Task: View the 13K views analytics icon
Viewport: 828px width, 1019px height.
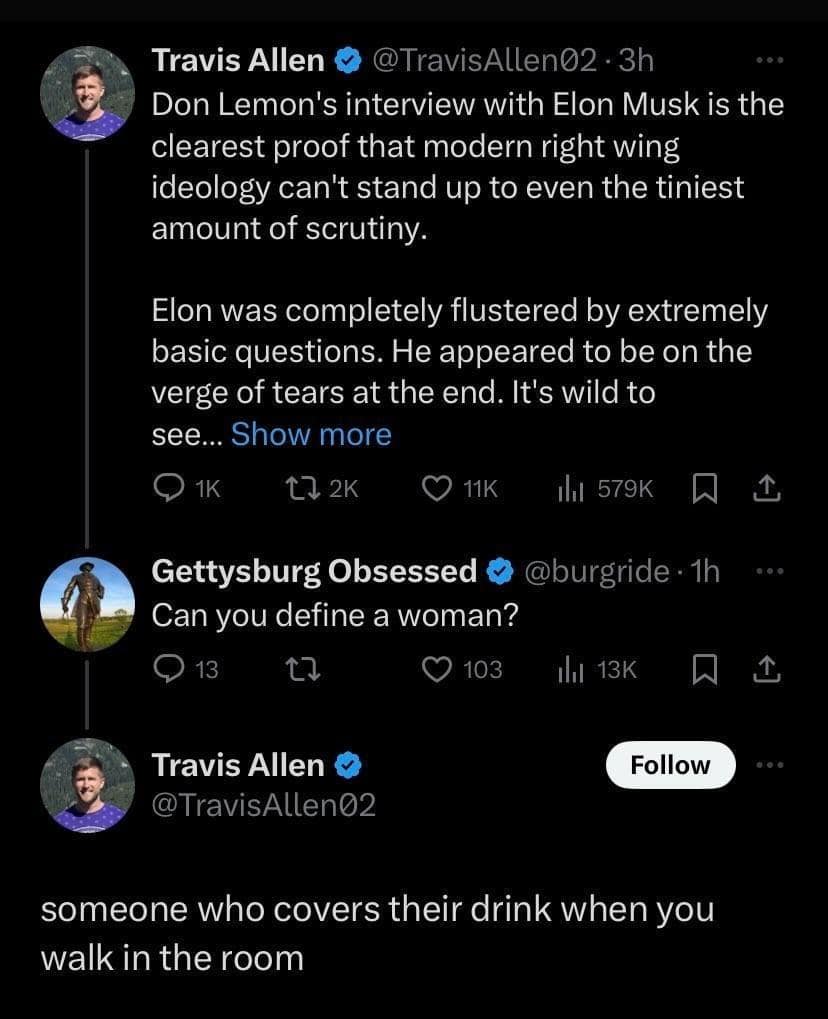Action: pos(567,669)
